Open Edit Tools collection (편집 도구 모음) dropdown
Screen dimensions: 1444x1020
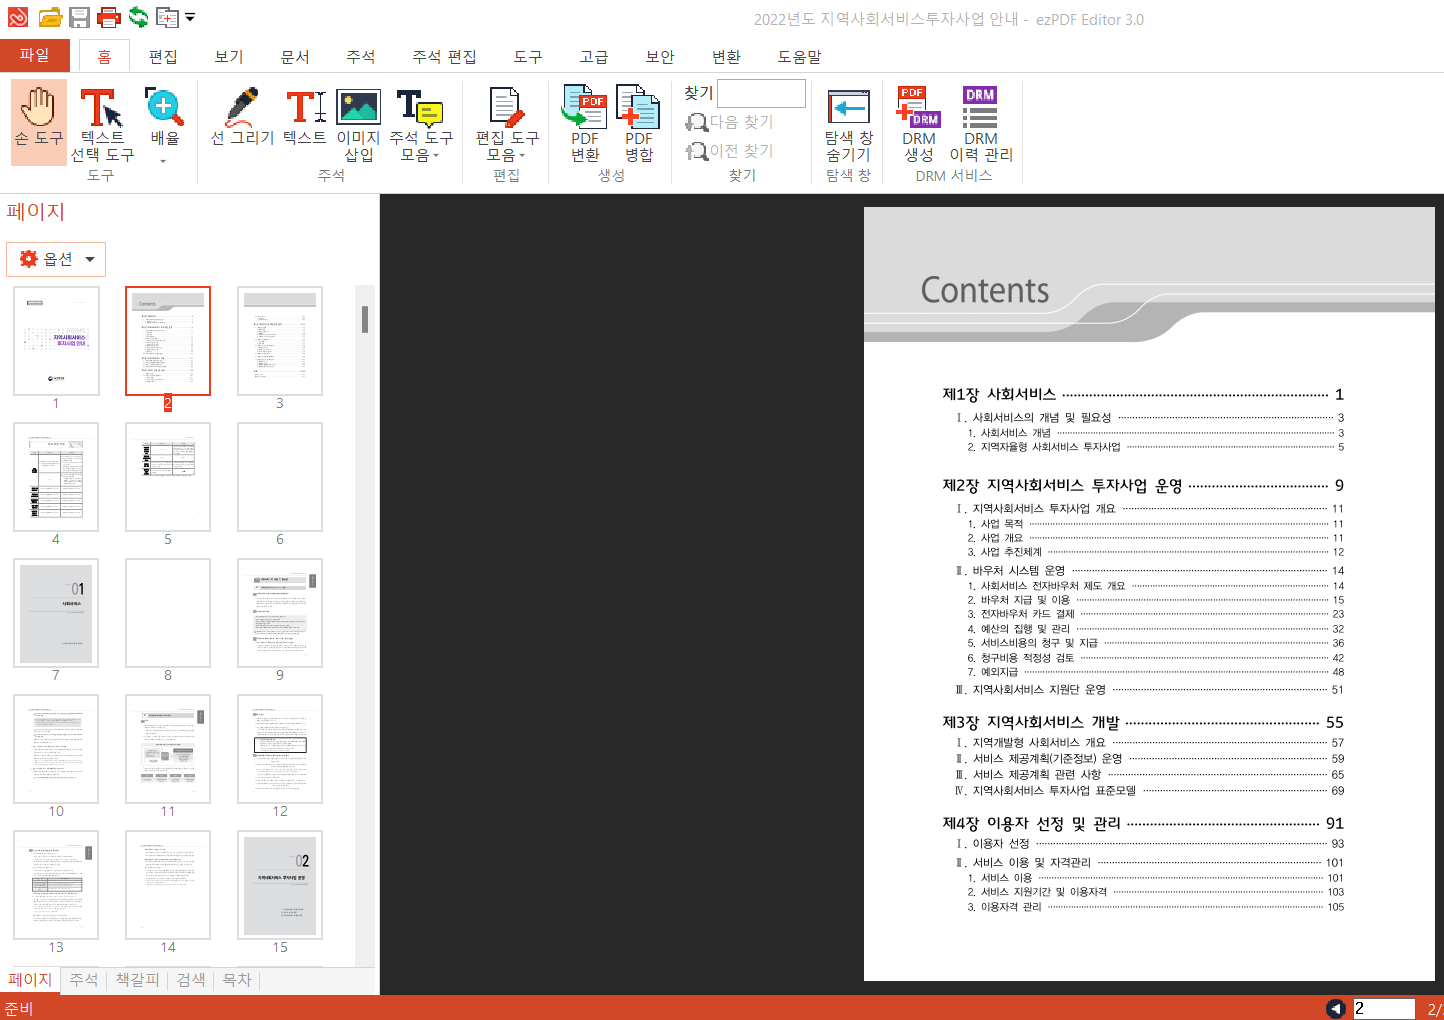tap(507, 124)
